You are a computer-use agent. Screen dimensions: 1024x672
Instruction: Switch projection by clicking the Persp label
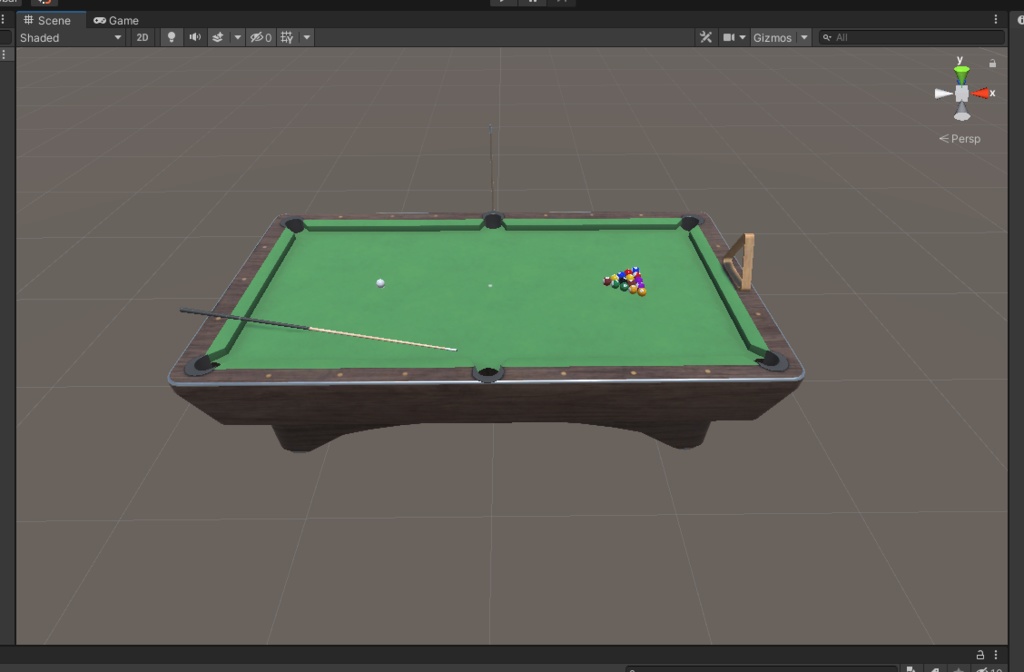(x=961, y=139)
